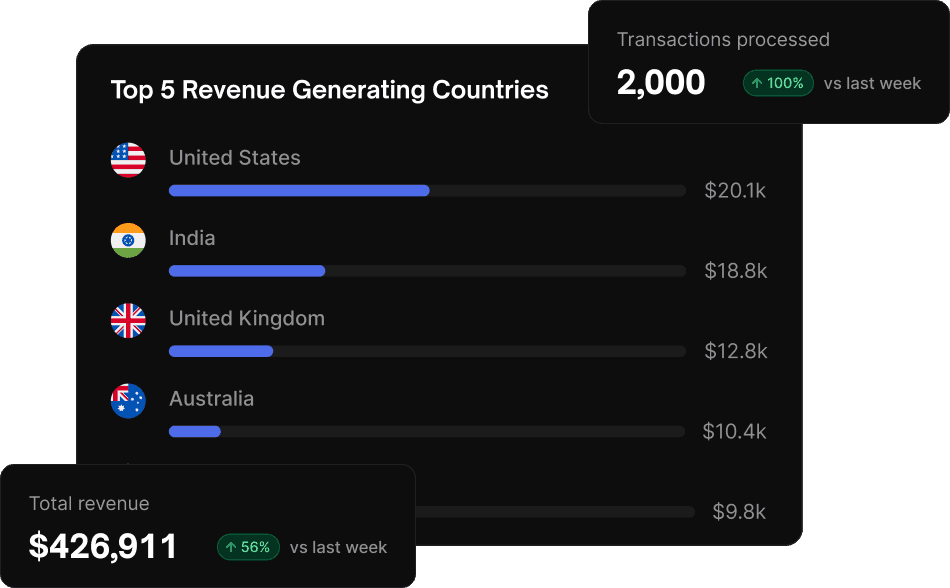
Task: Click the India flag icon
Action: pyautogui.click(x=128, y=240)
